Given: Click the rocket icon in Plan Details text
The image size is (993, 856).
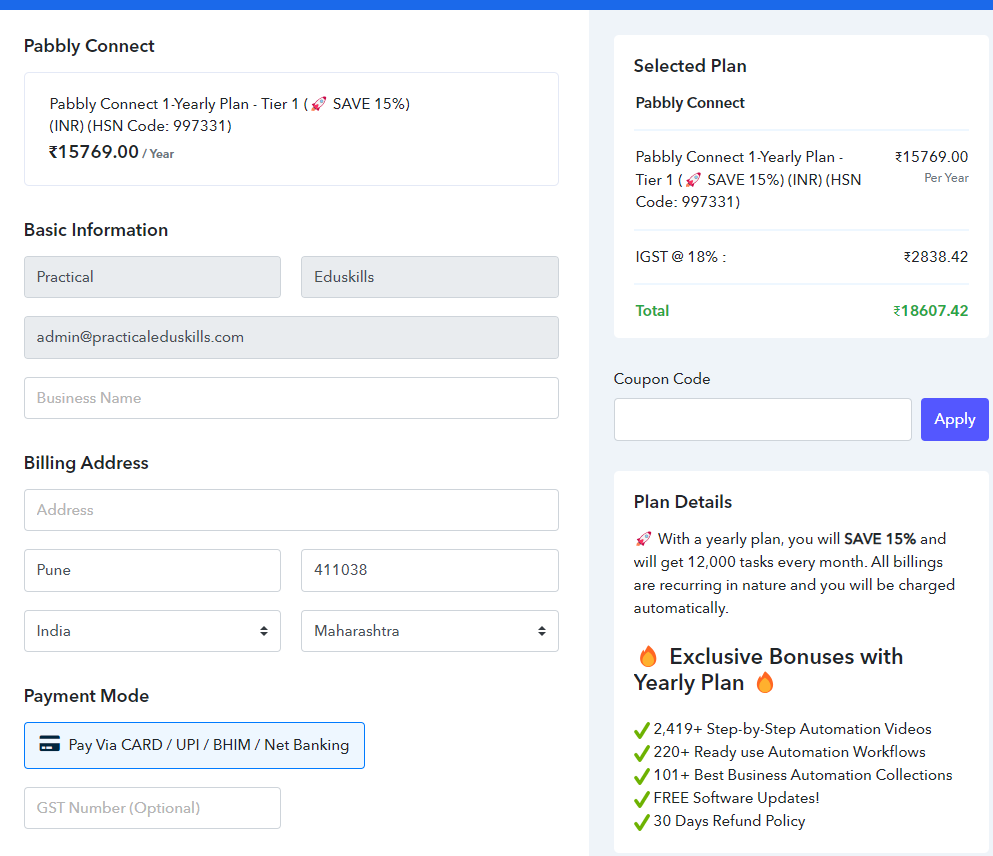Looking at the screenshot, I should pyautogui.click(x=643, y=539).
